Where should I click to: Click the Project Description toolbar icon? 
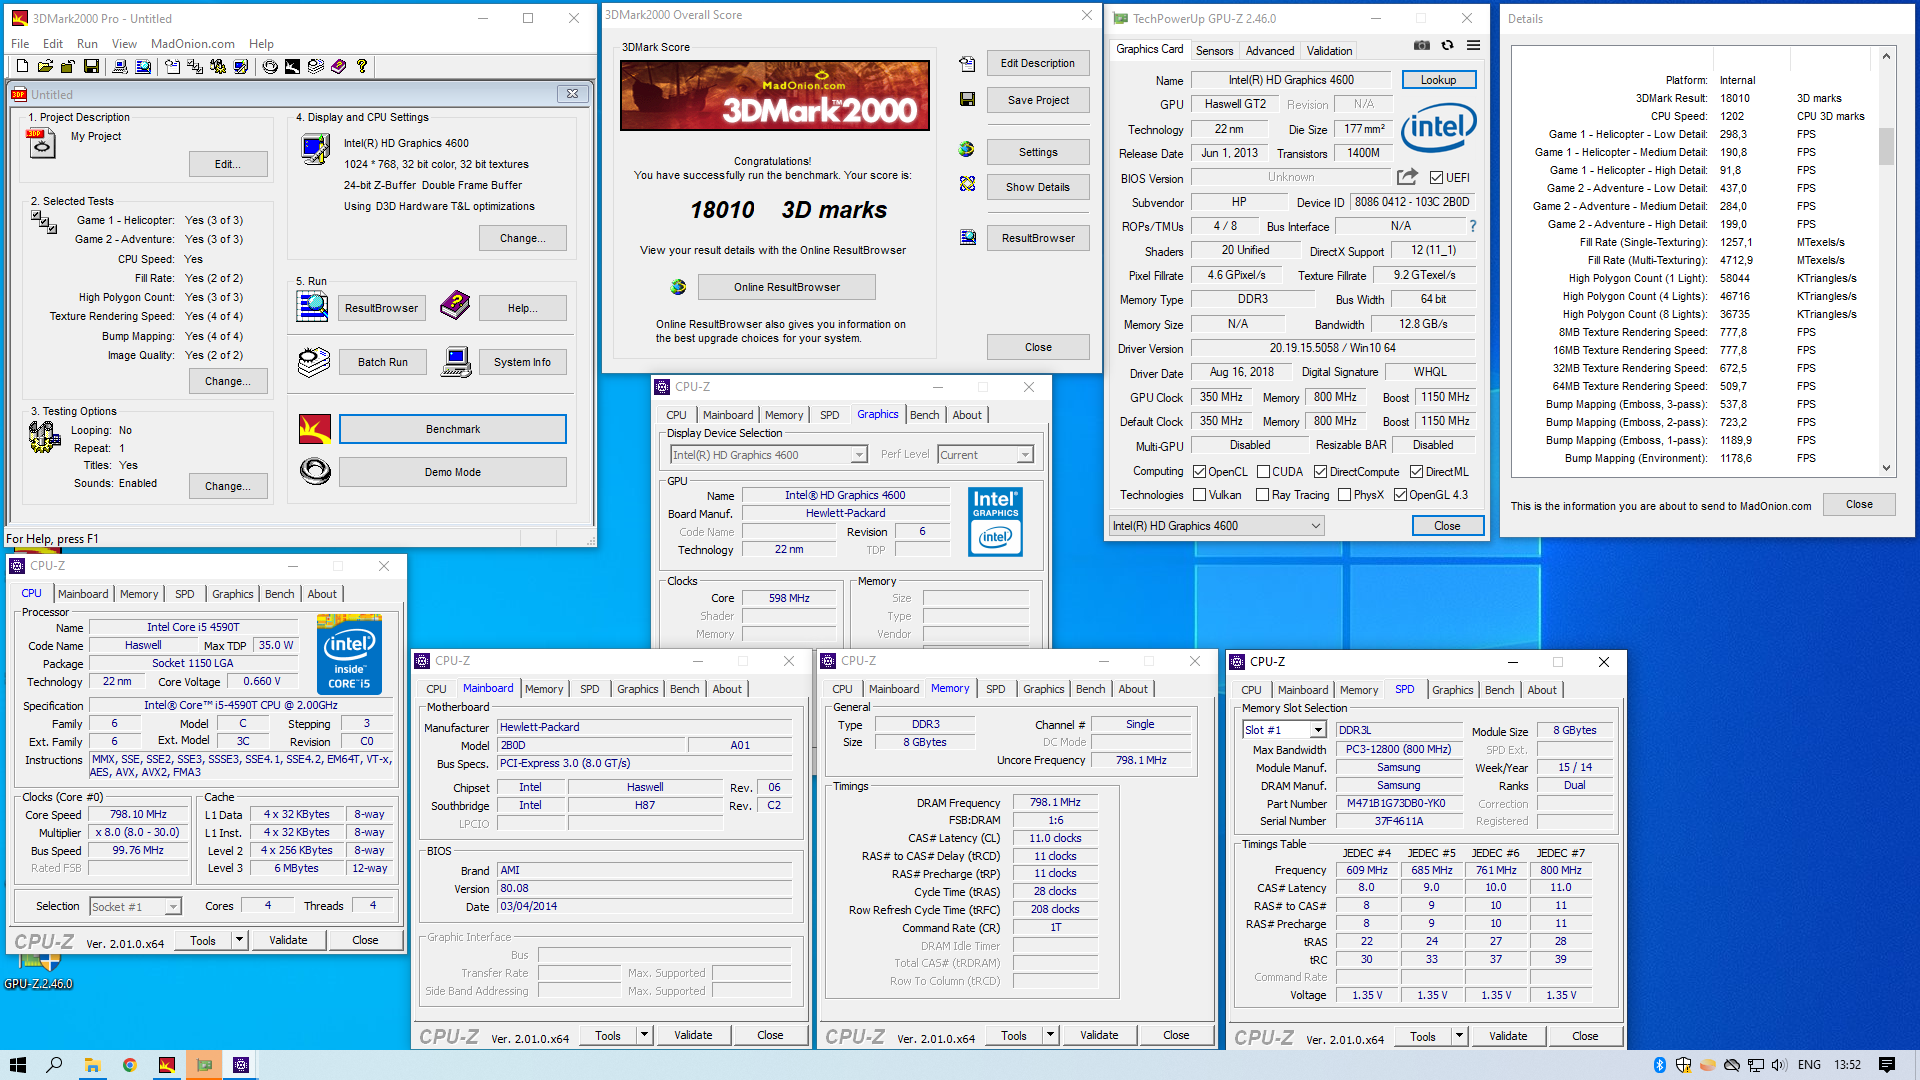point(172,66)
